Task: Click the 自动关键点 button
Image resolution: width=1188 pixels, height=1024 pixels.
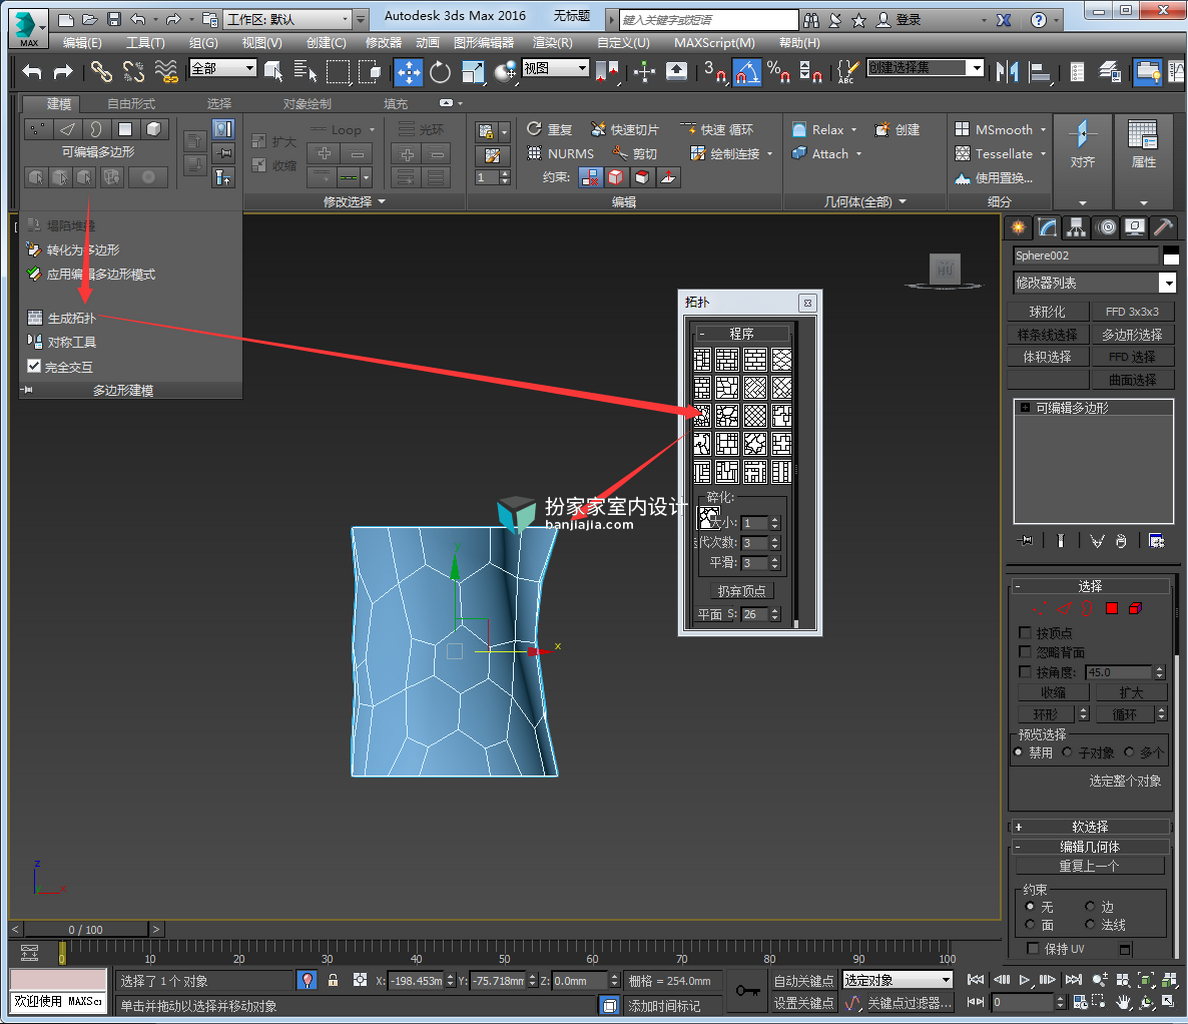Action: click(x=803, y=981)
